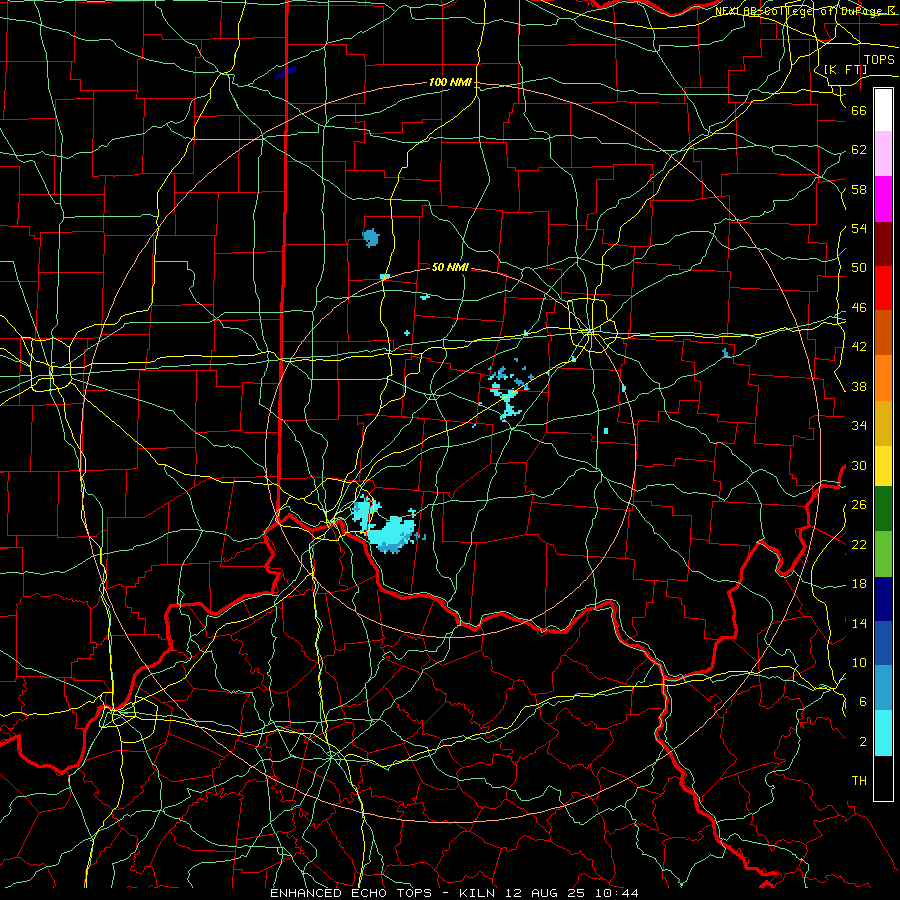Click the 50 NMI range ring label
The width and height of the screenshot is (900, 900).
[450, 267]
